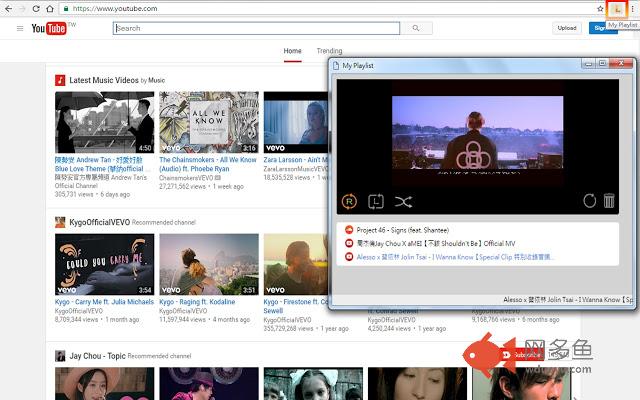Screen dimensions: 640x400
Task: Reload the page in the browser
Action: click(36, 8)
